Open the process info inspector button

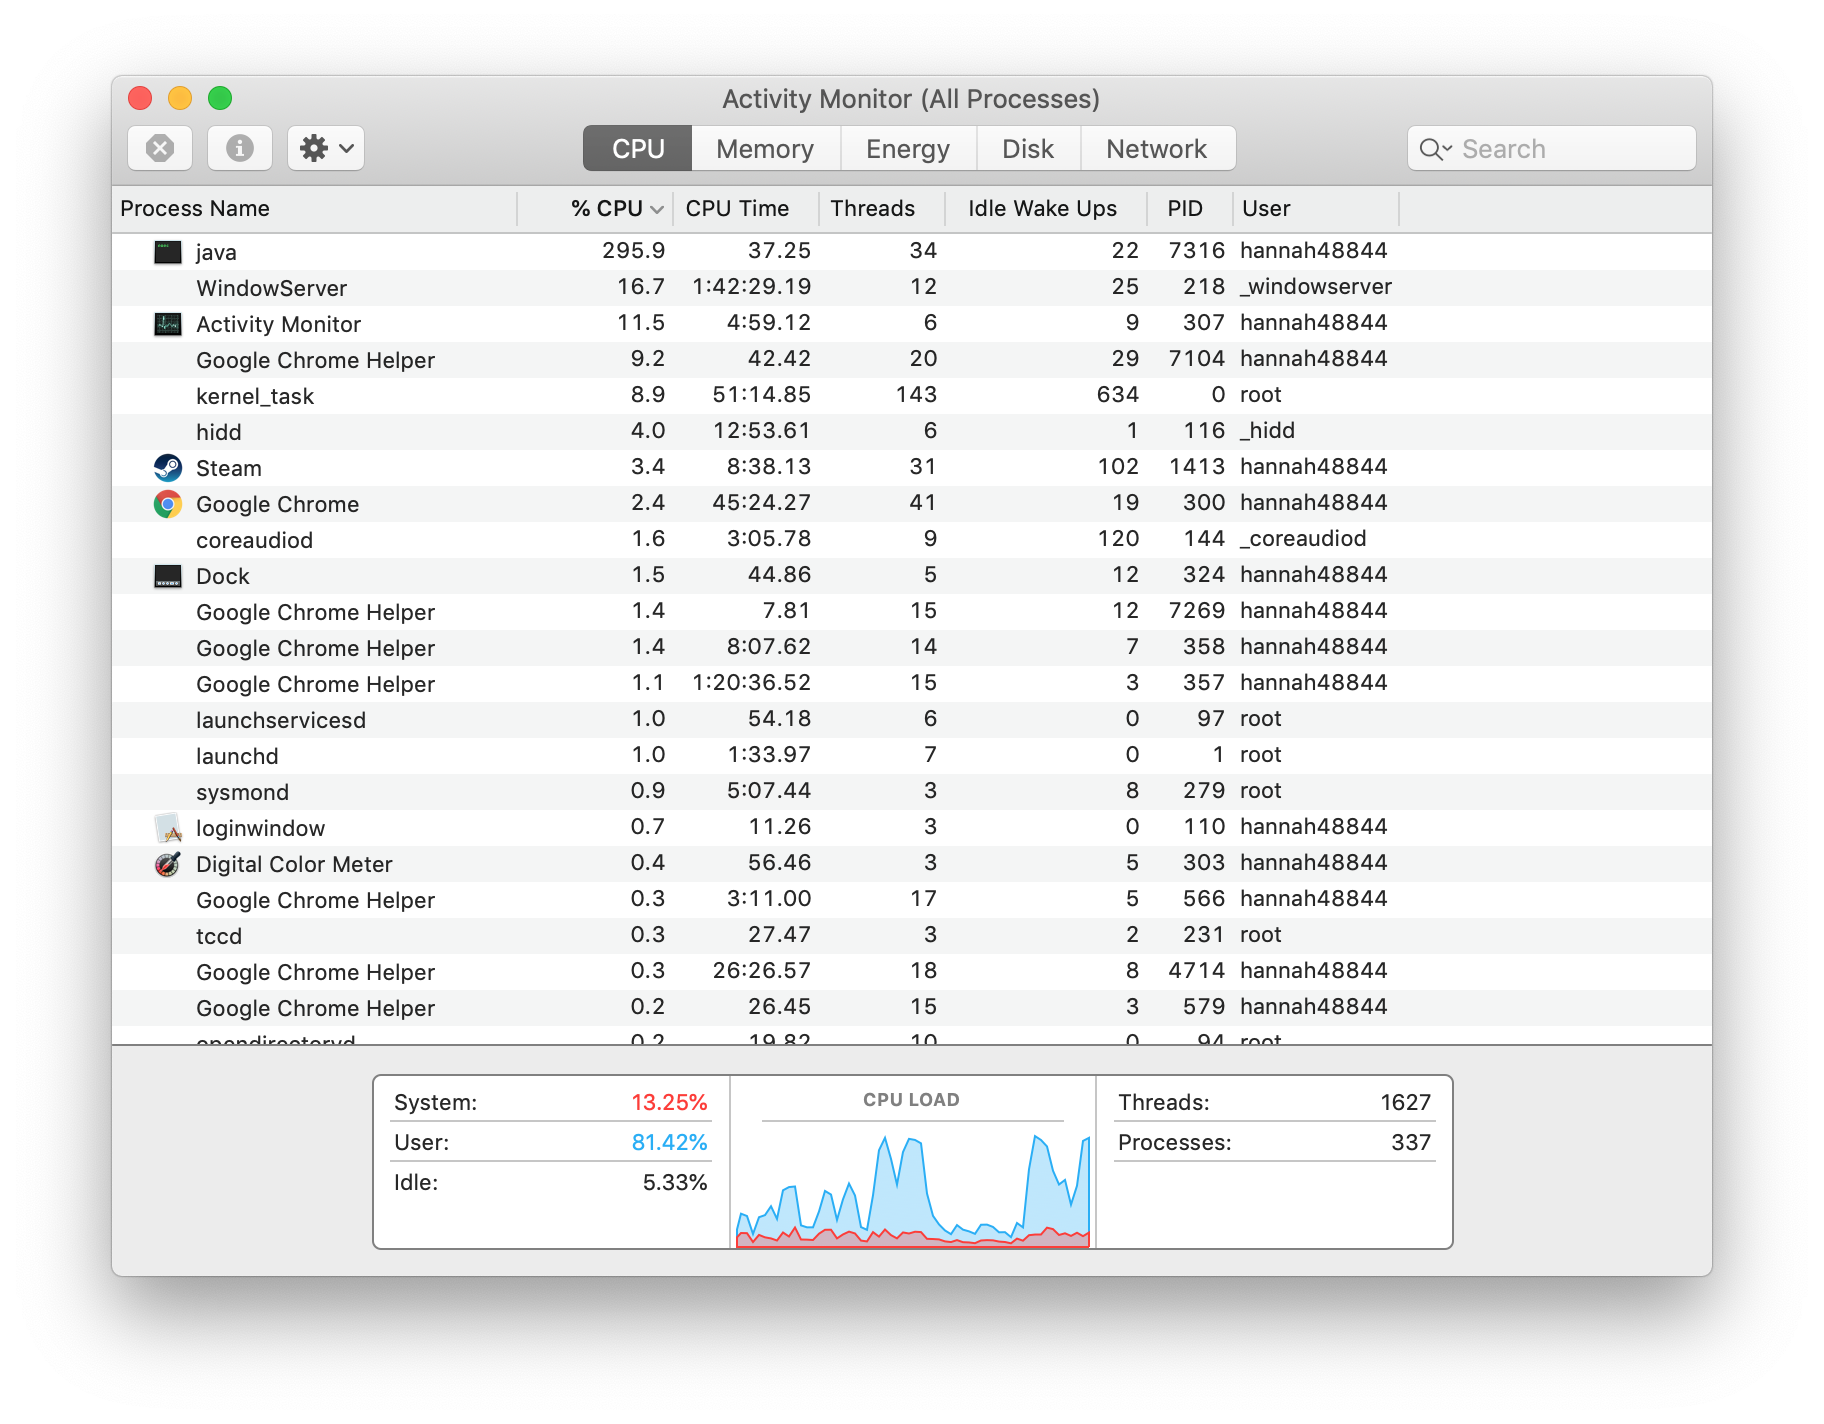240,148
